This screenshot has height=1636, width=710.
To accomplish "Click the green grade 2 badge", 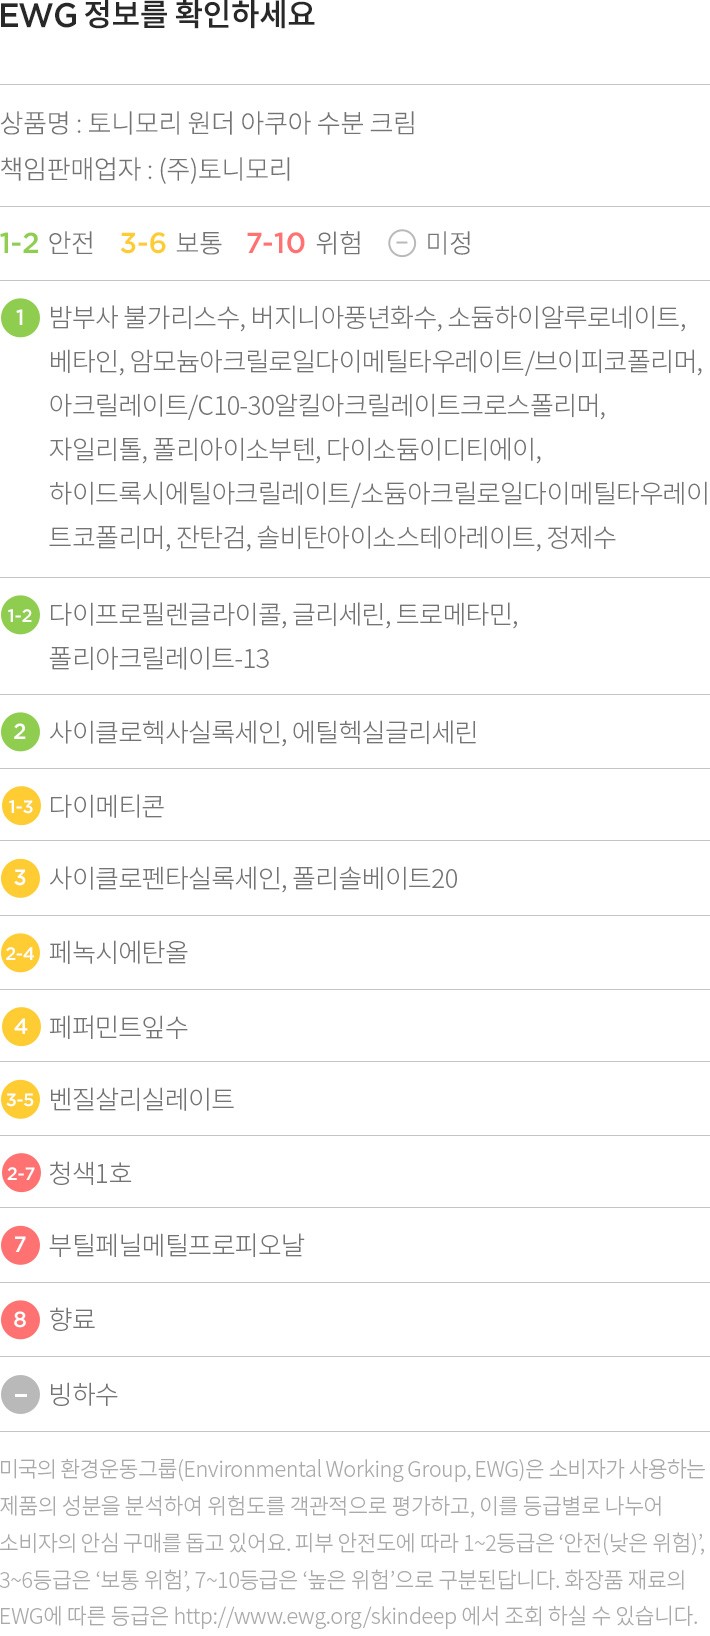I will [20, 732].
